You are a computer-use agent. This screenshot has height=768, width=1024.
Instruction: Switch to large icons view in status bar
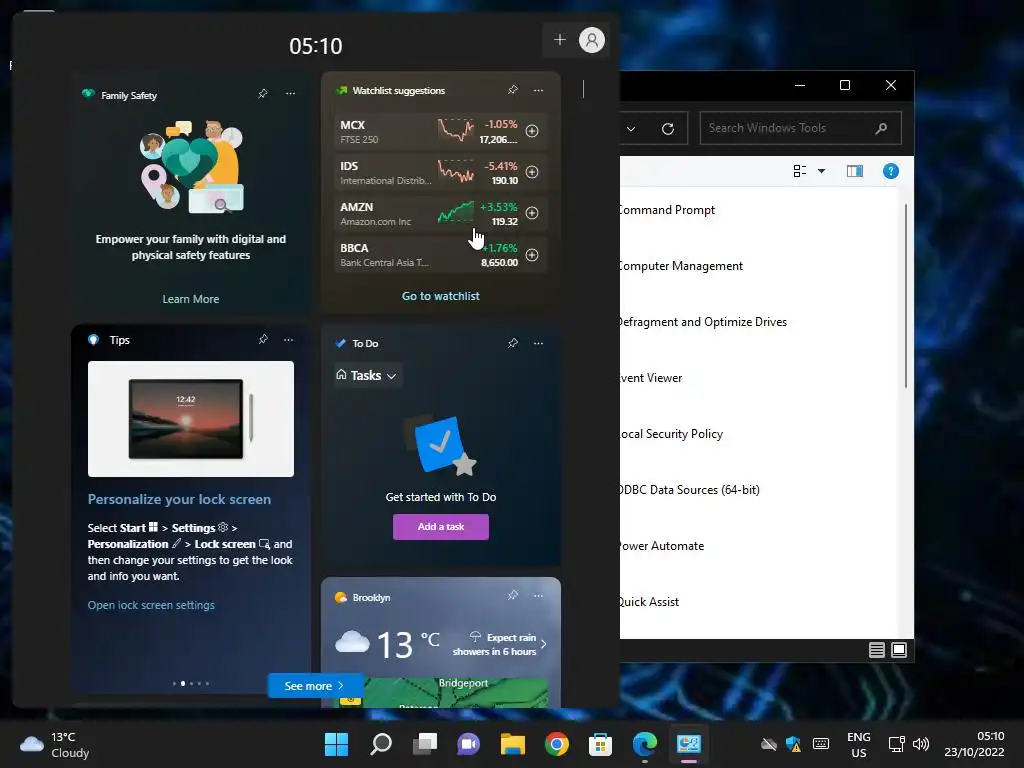coord(899,650)
